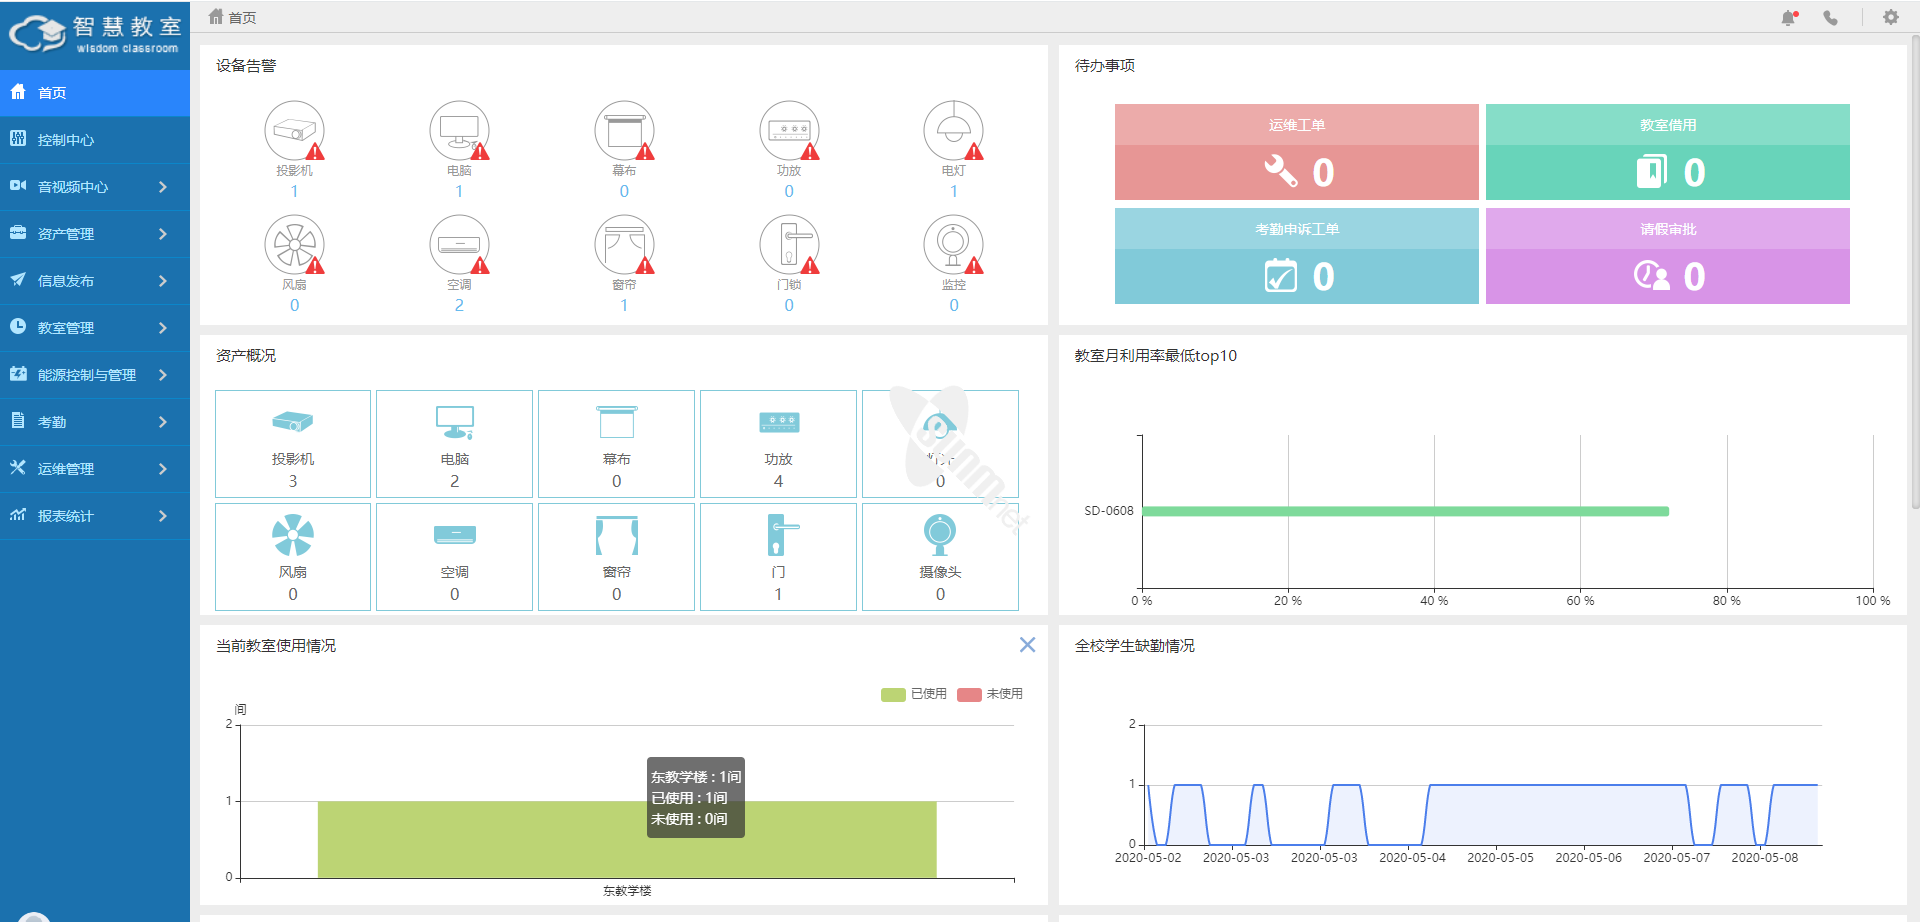Image resolution: width=1920 pixels, height=922 pixels.
Task: Select the fan asset tile
Action: click(293, 556)
